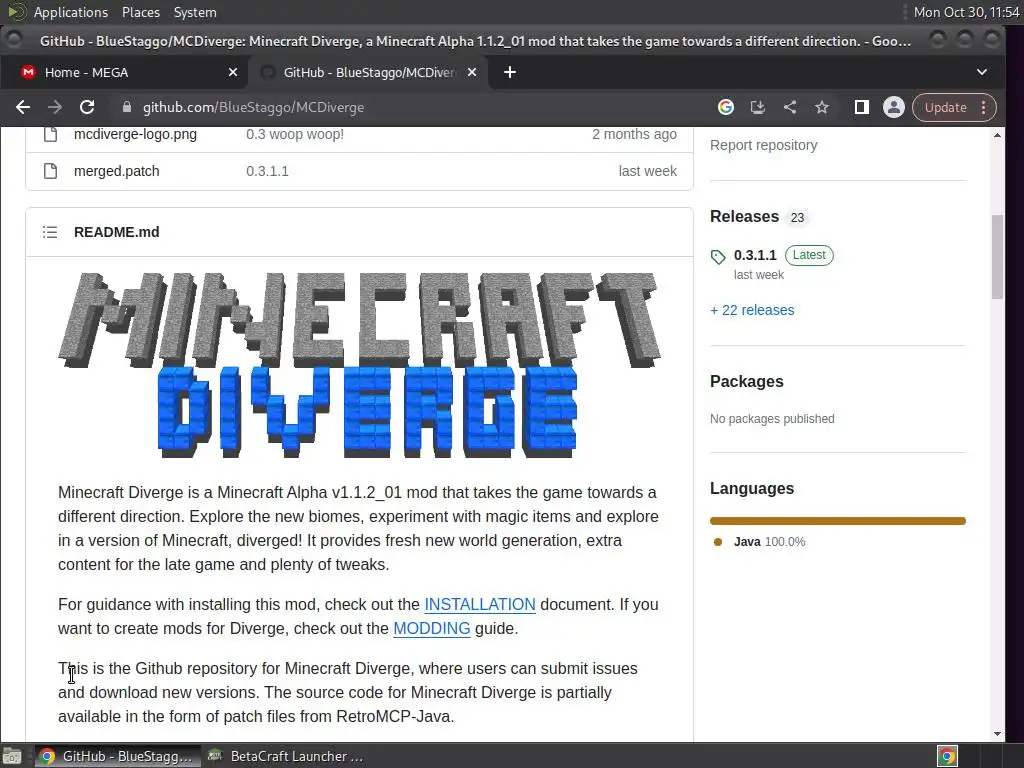Click the '2 months ago' timestamp
The height and width of the screenshot is (768, 1024).
[634, 134]
